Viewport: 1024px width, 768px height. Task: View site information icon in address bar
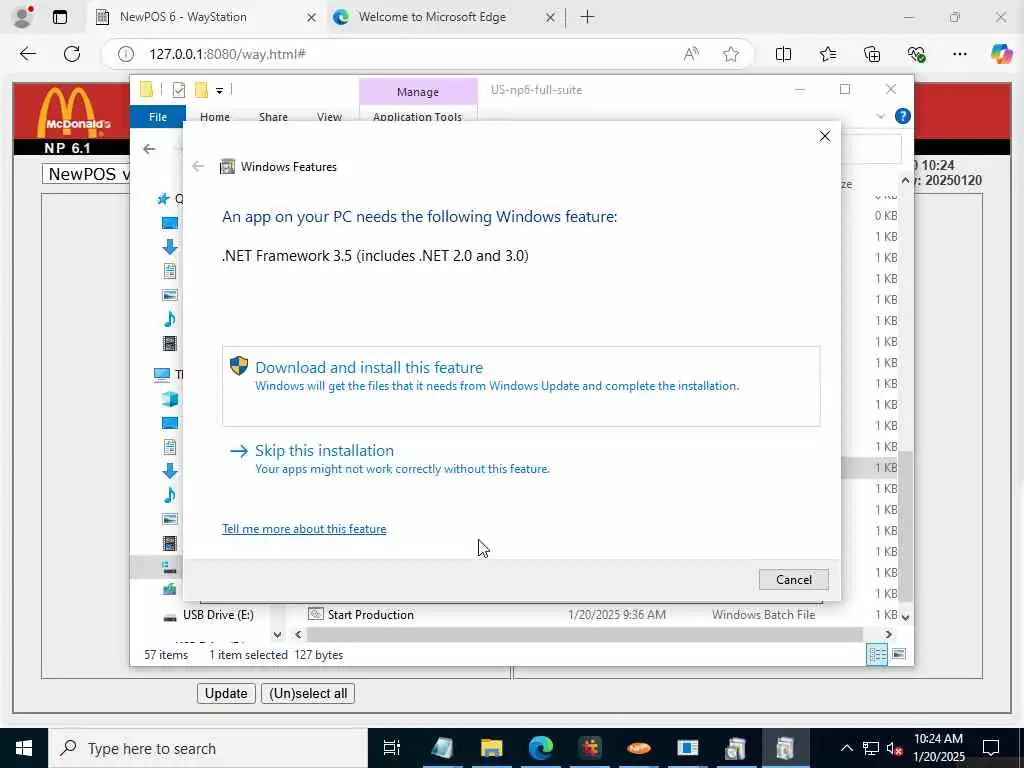(125, 54)
